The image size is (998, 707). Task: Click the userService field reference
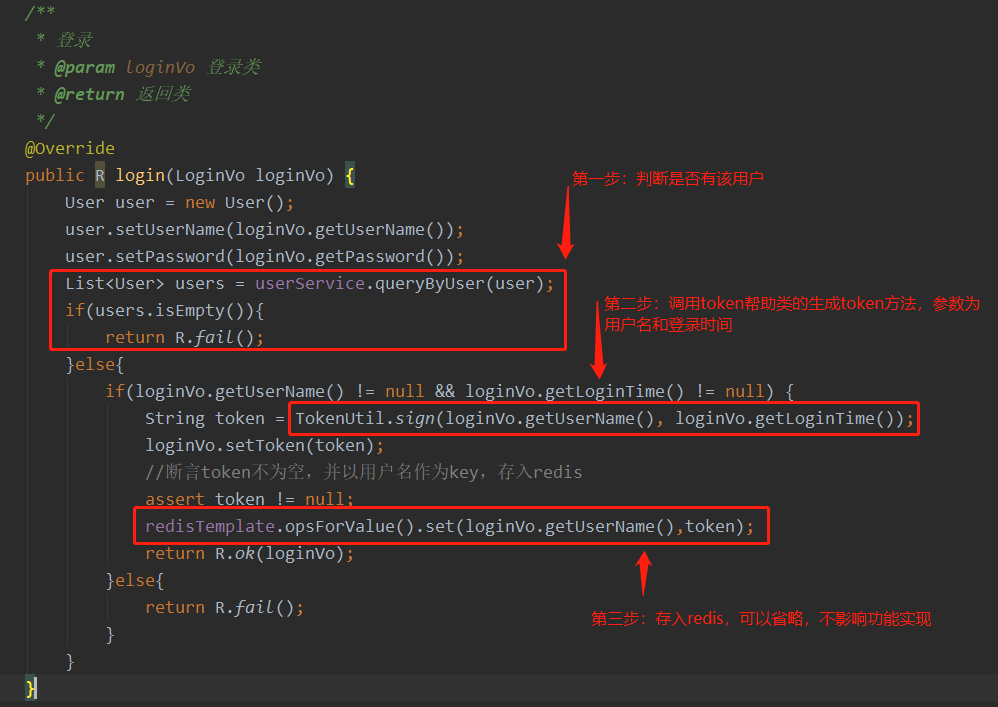pos(310,284)
